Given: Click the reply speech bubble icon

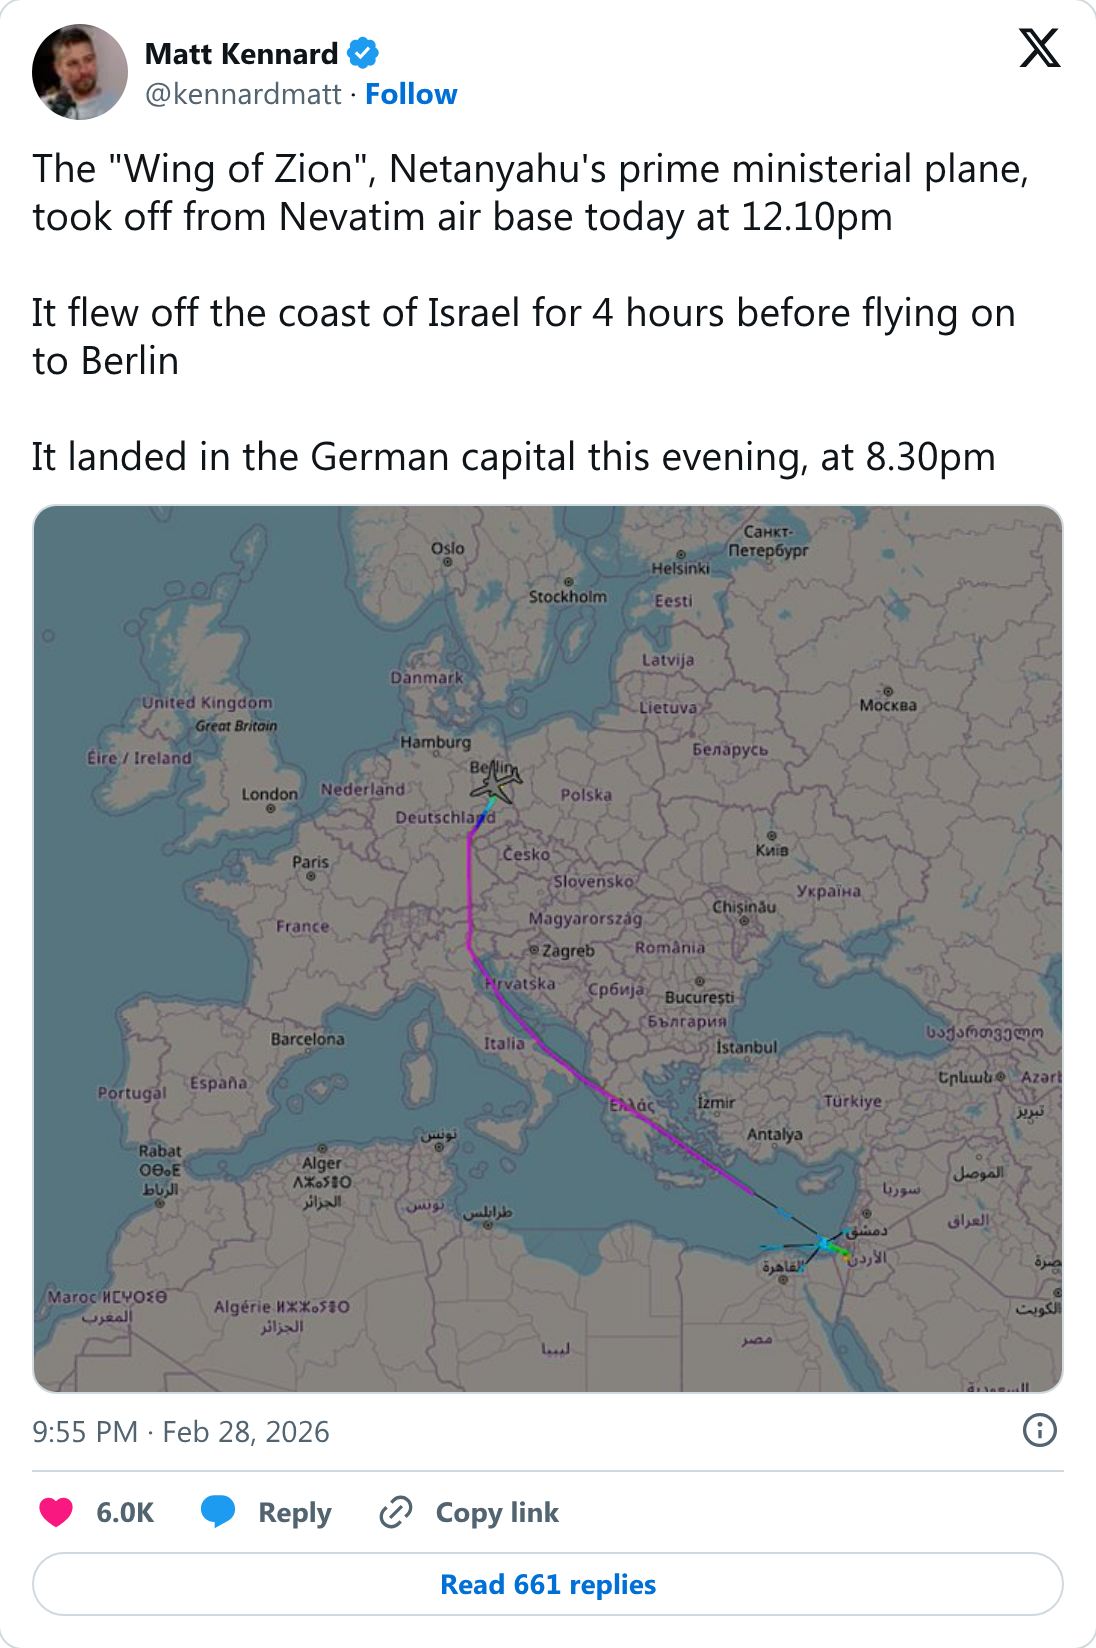Looking at the screenshot, I should pos(218,1512).
